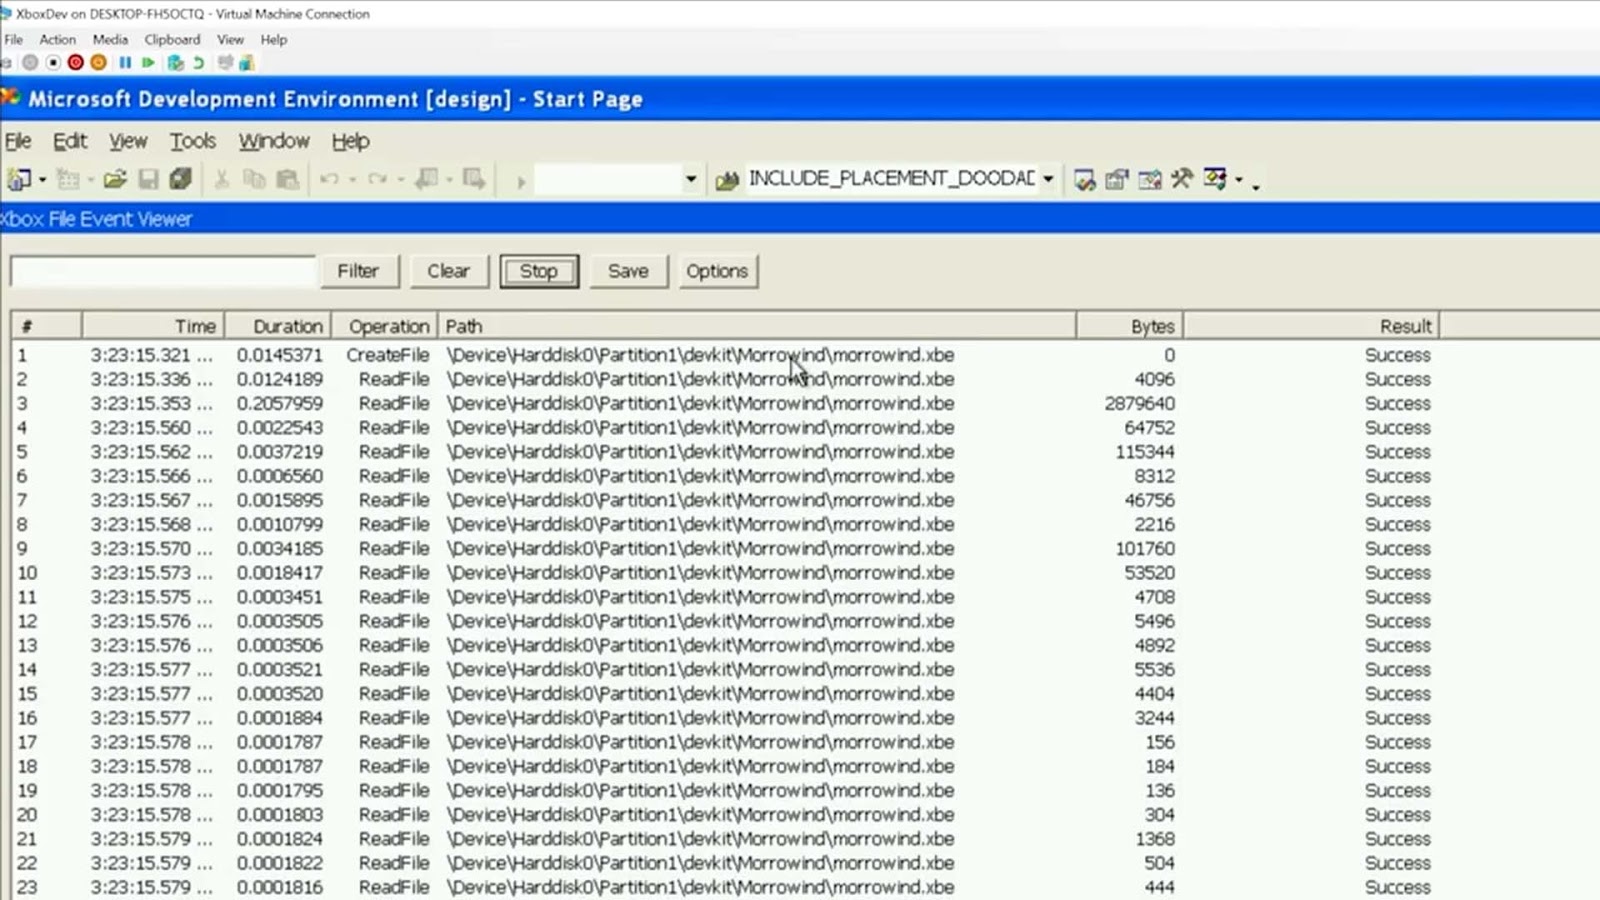
Task: Click the Time column header
Action: (153, 326)
